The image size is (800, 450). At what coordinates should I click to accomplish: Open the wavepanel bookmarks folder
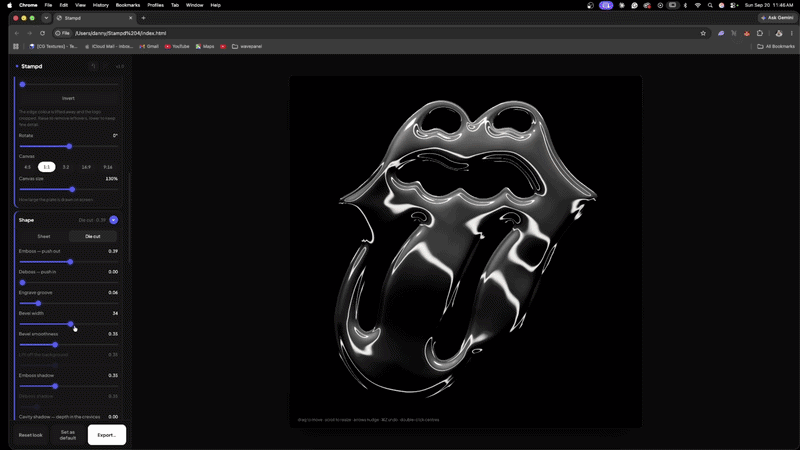[x=247, y=46]
